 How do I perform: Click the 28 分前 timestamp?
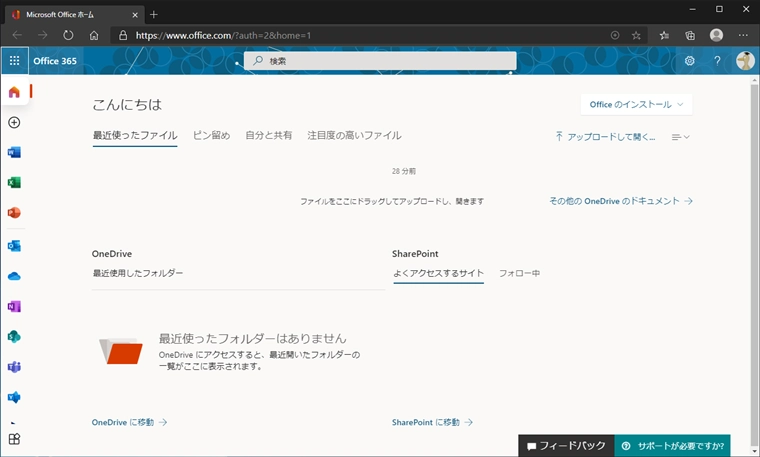click(404, 171)
